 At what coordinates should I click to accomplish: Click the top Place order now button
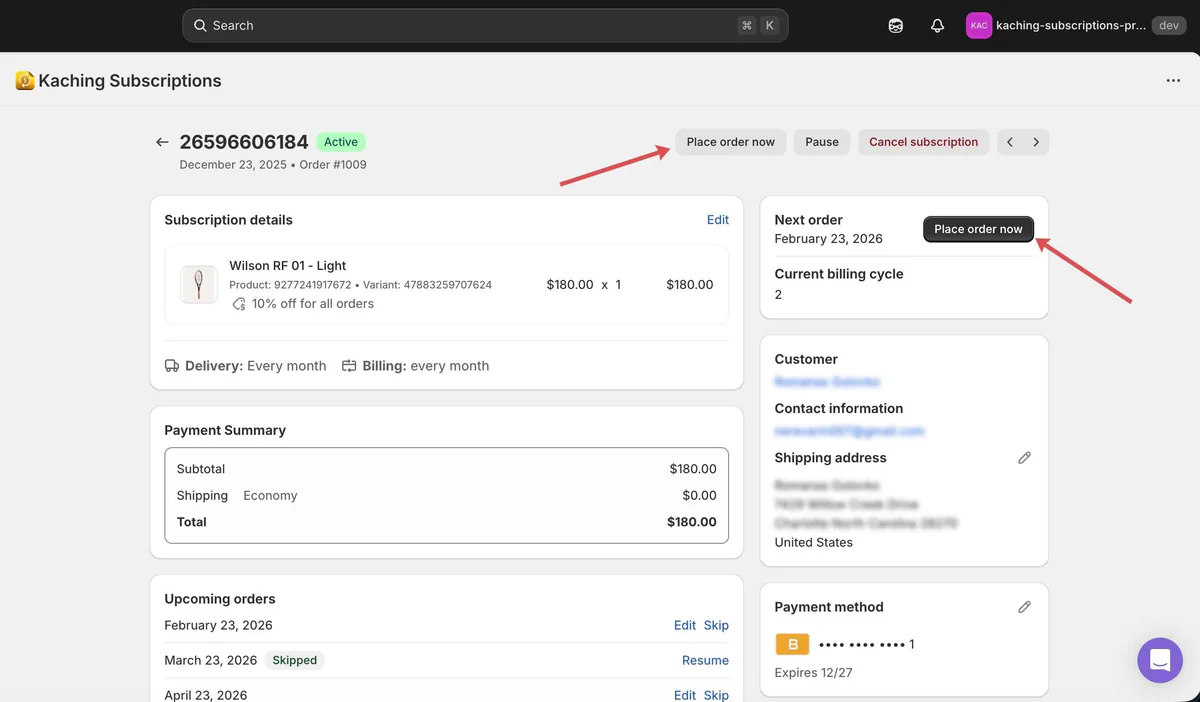[731, 142]
